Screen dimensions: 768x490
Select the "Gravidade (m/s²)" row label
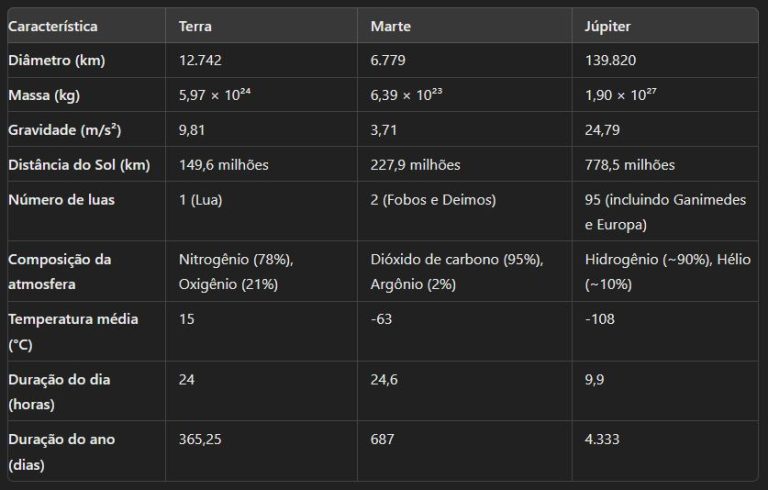tap(65, 130)
